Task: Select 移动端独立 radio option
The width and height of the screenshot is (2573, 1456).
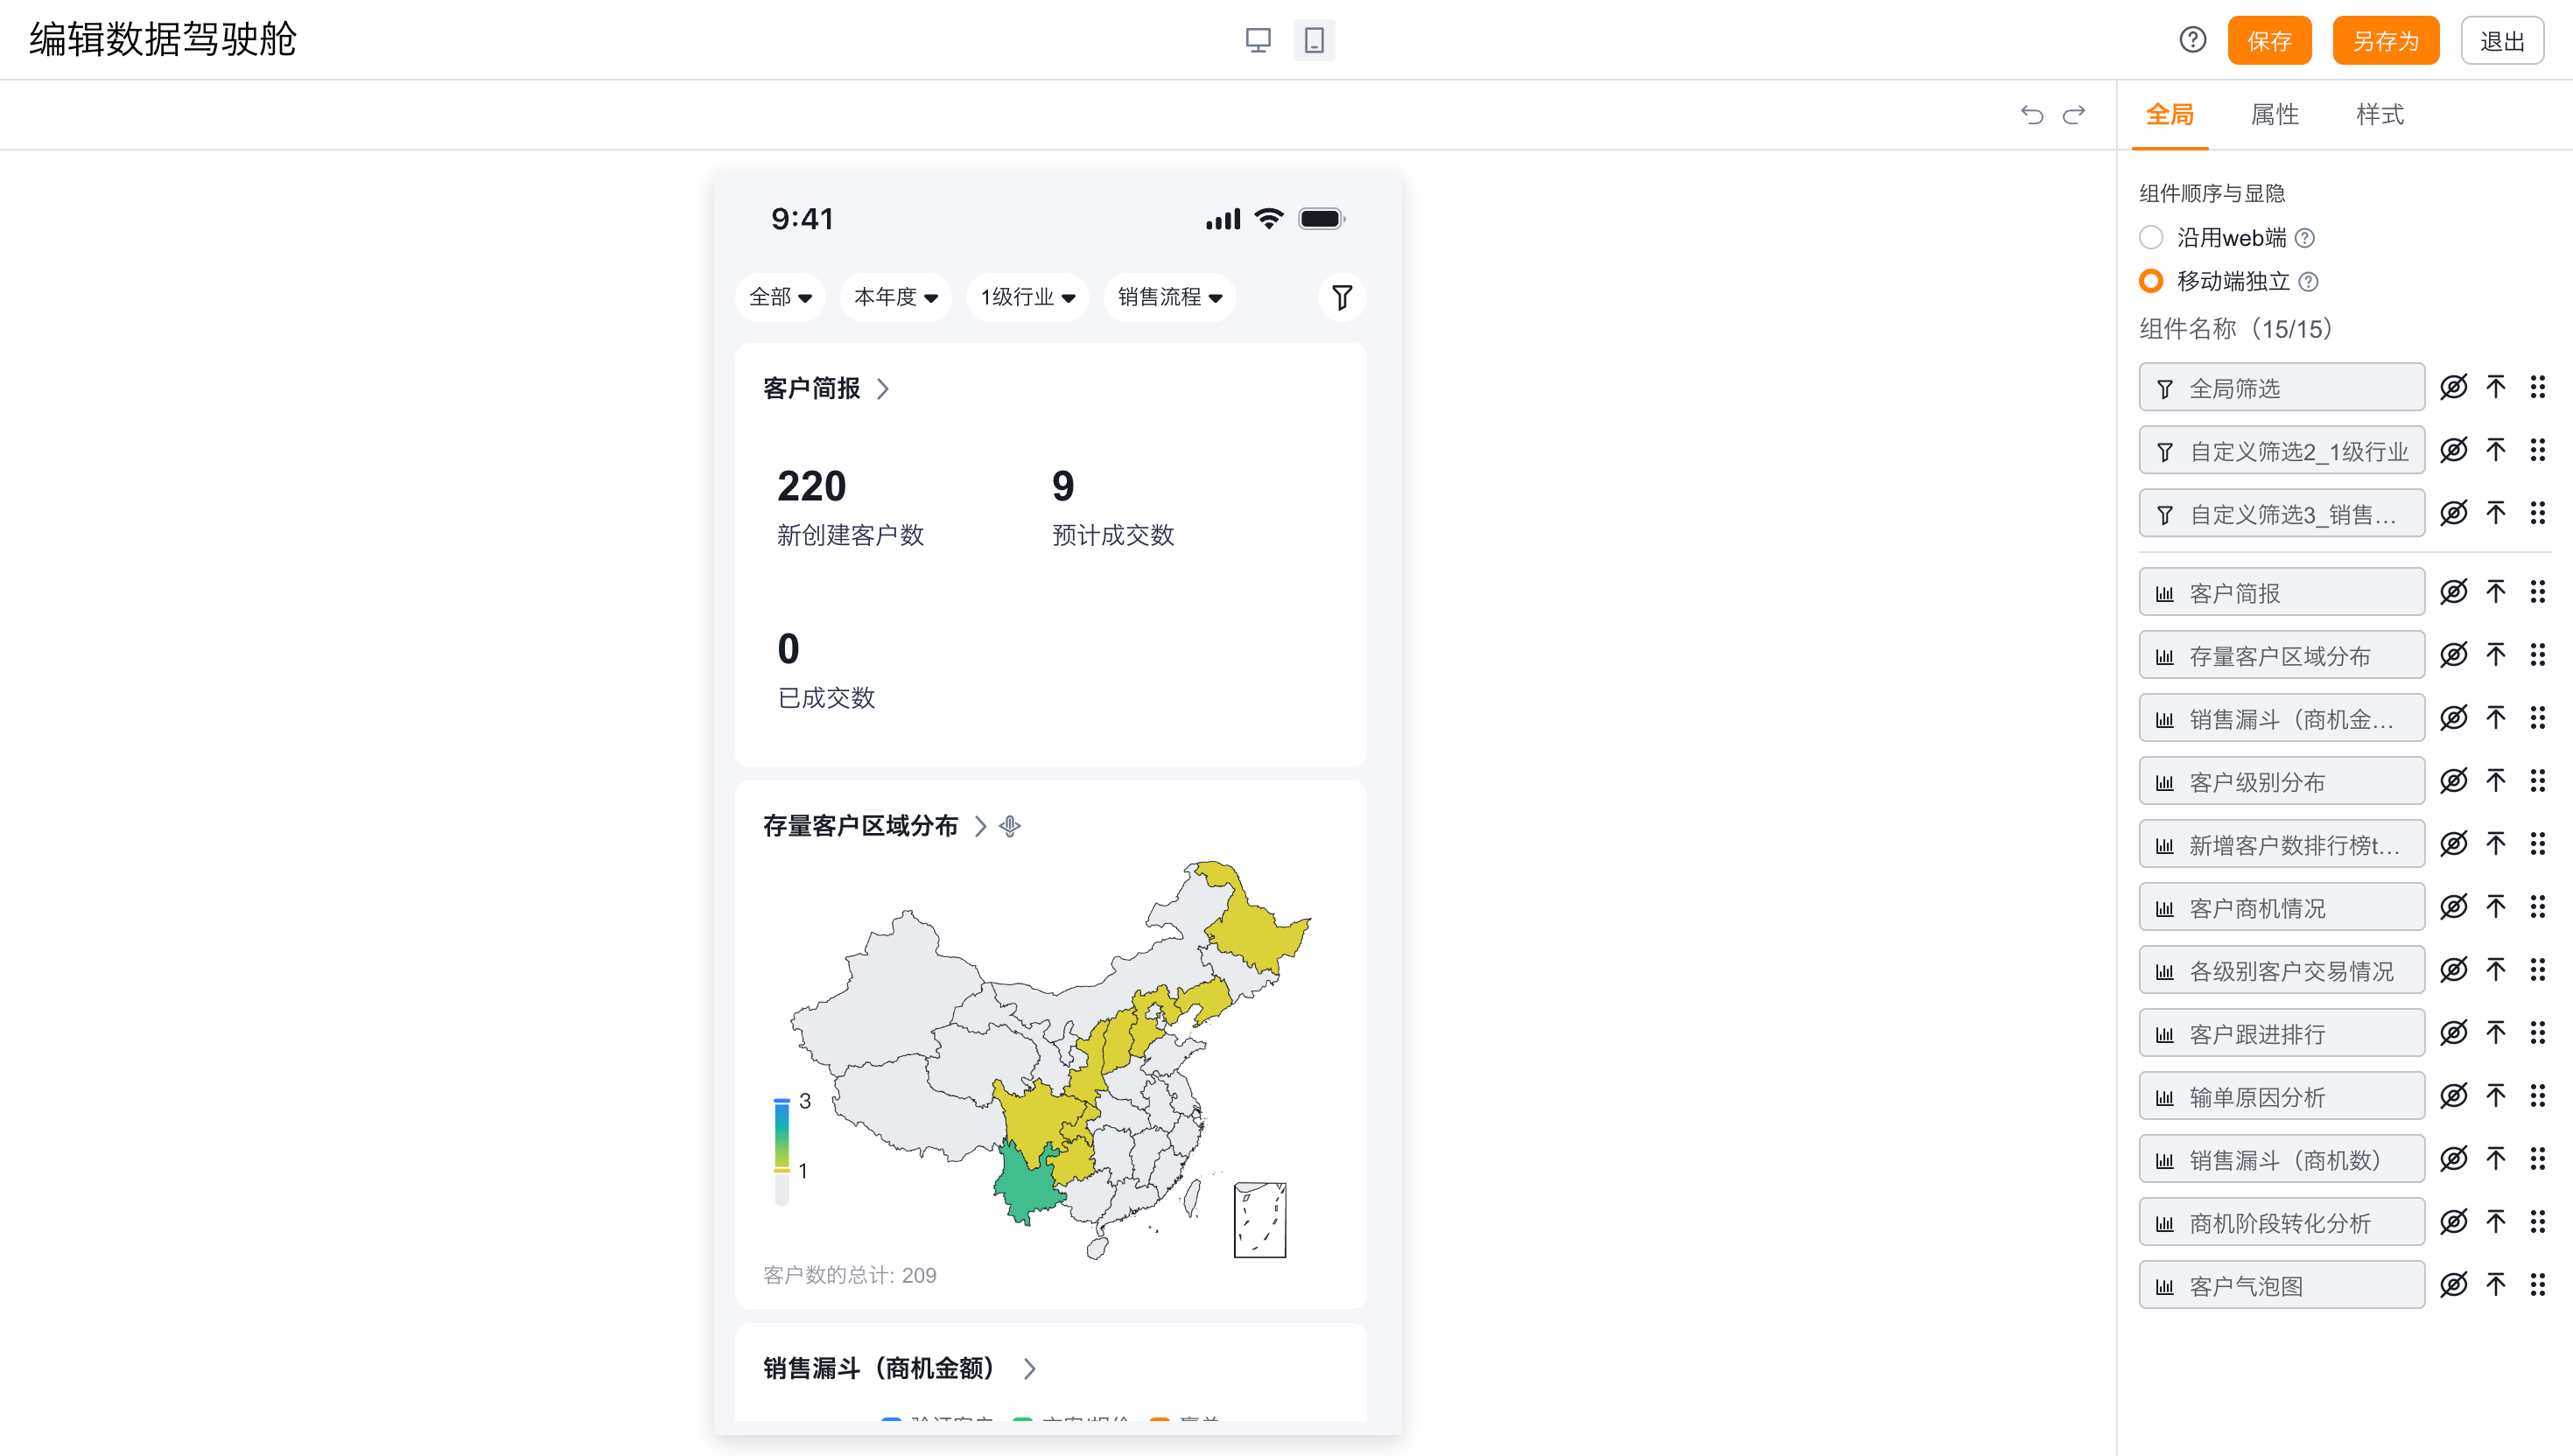Action: (2151, 282)
